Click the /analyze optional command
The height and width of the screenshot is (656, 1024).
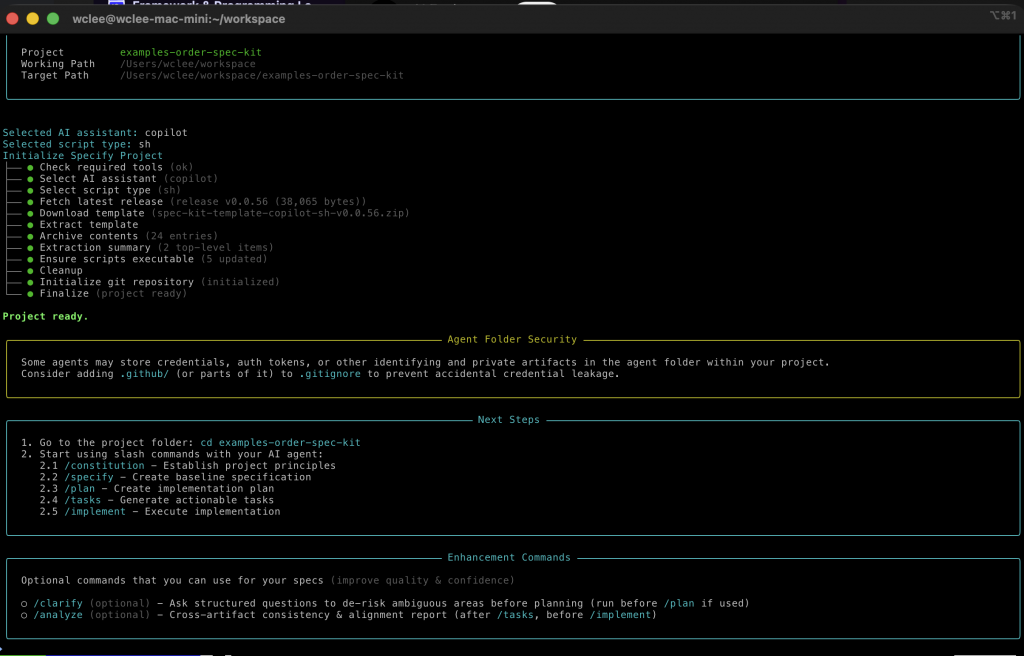pyautogui.click(x=58, y=615)
